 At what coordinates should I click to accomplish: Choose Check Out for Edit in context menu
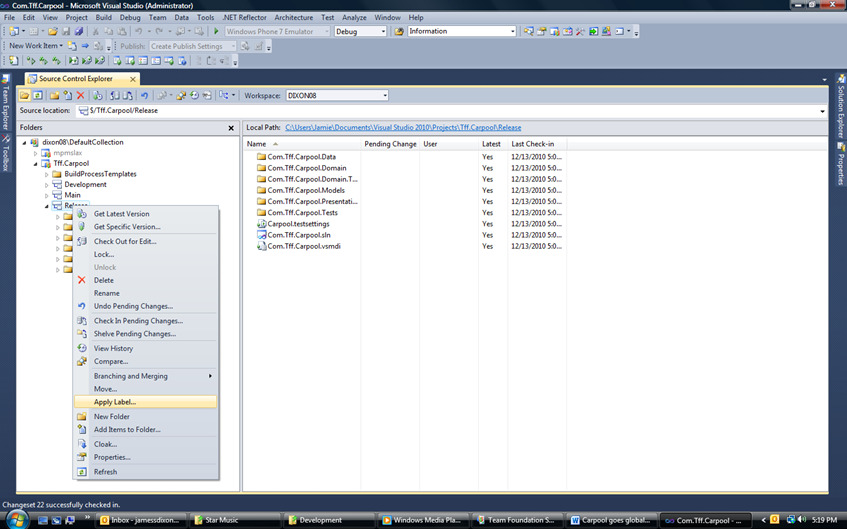coord(146,241)
